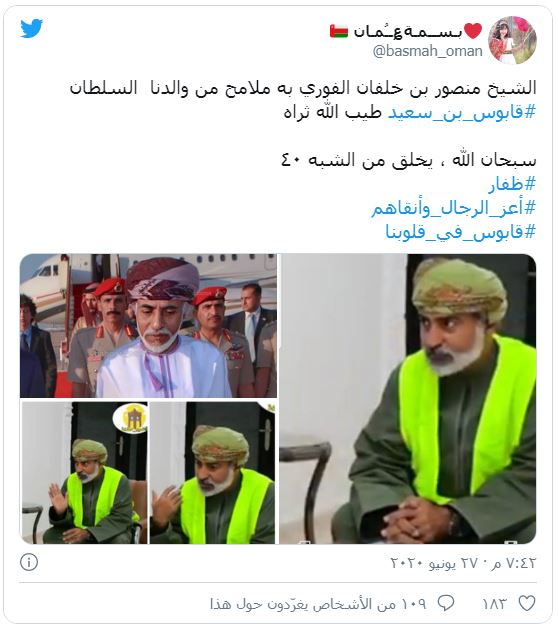Open large photo of man in yellow vest

(x=408, y=399)
